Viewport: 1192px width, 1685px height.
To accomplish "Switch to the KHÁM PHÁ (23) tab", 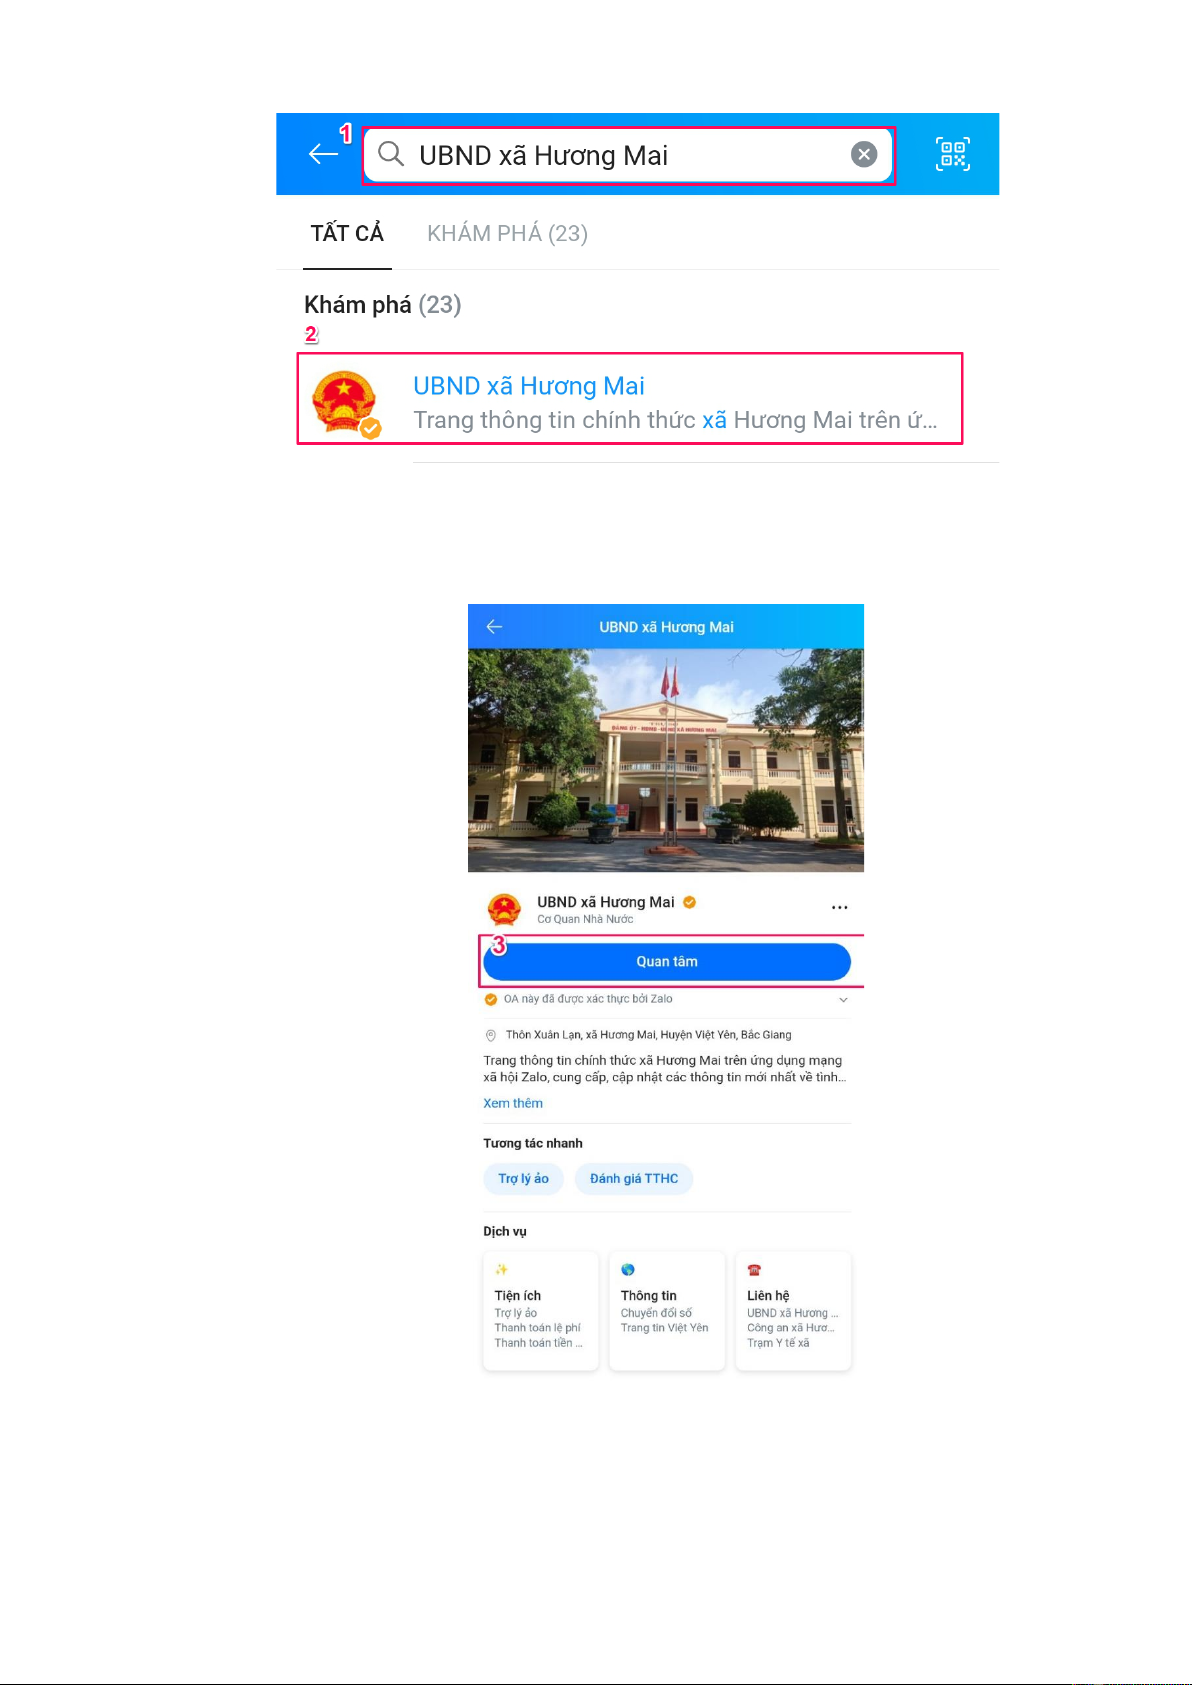I will click(507, 234).
